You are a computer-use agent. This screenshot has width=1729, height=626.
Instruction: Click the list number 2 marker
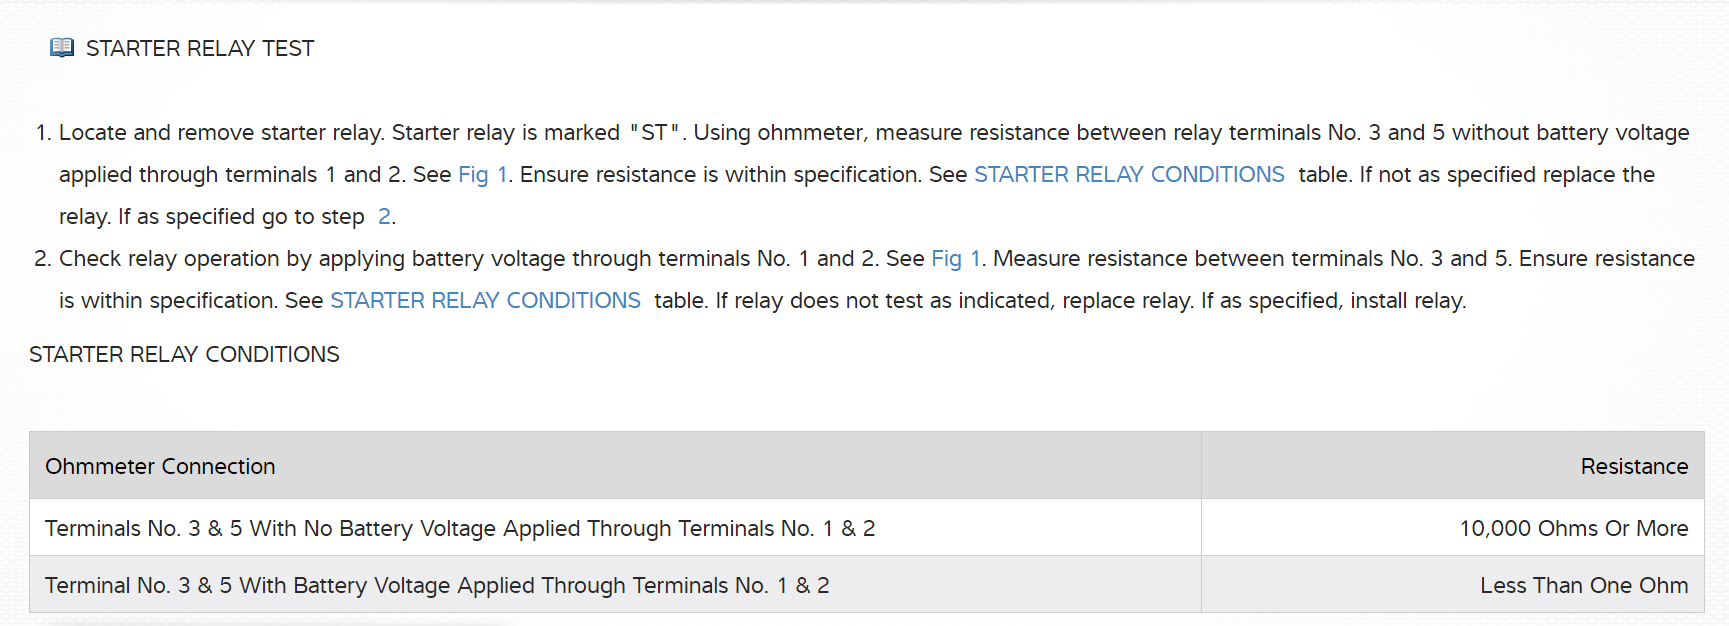tap(42, 259)
